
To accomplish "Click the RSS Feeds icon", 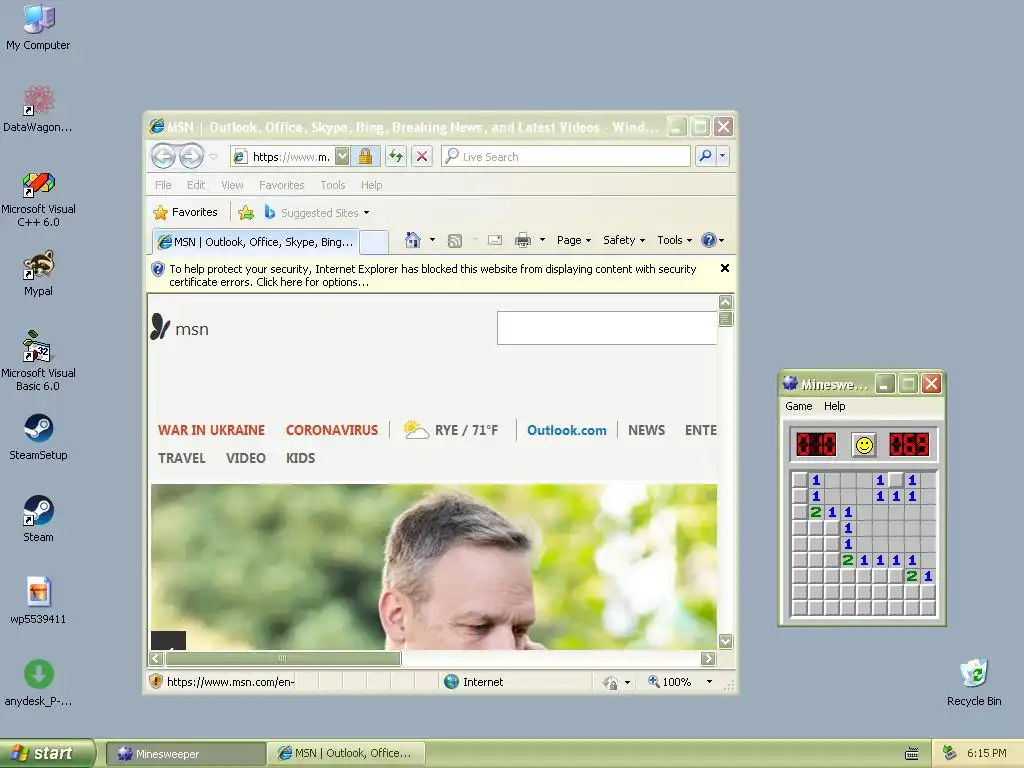I will click(455, 240).
